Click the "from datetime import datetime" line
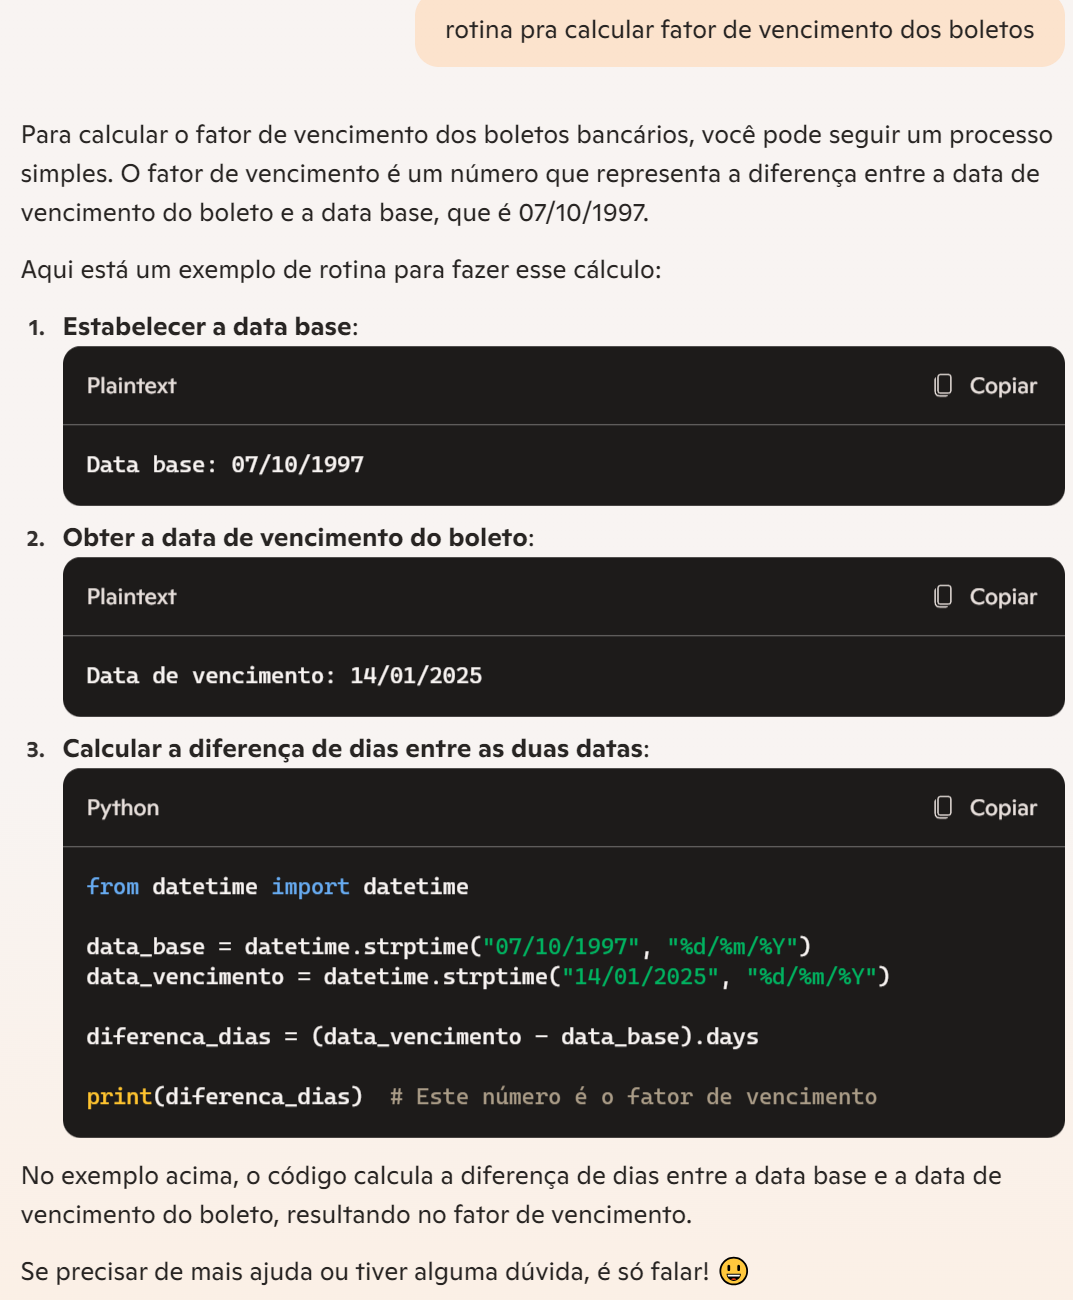The image size is (1073, 1300). click(x=277, y=887)
